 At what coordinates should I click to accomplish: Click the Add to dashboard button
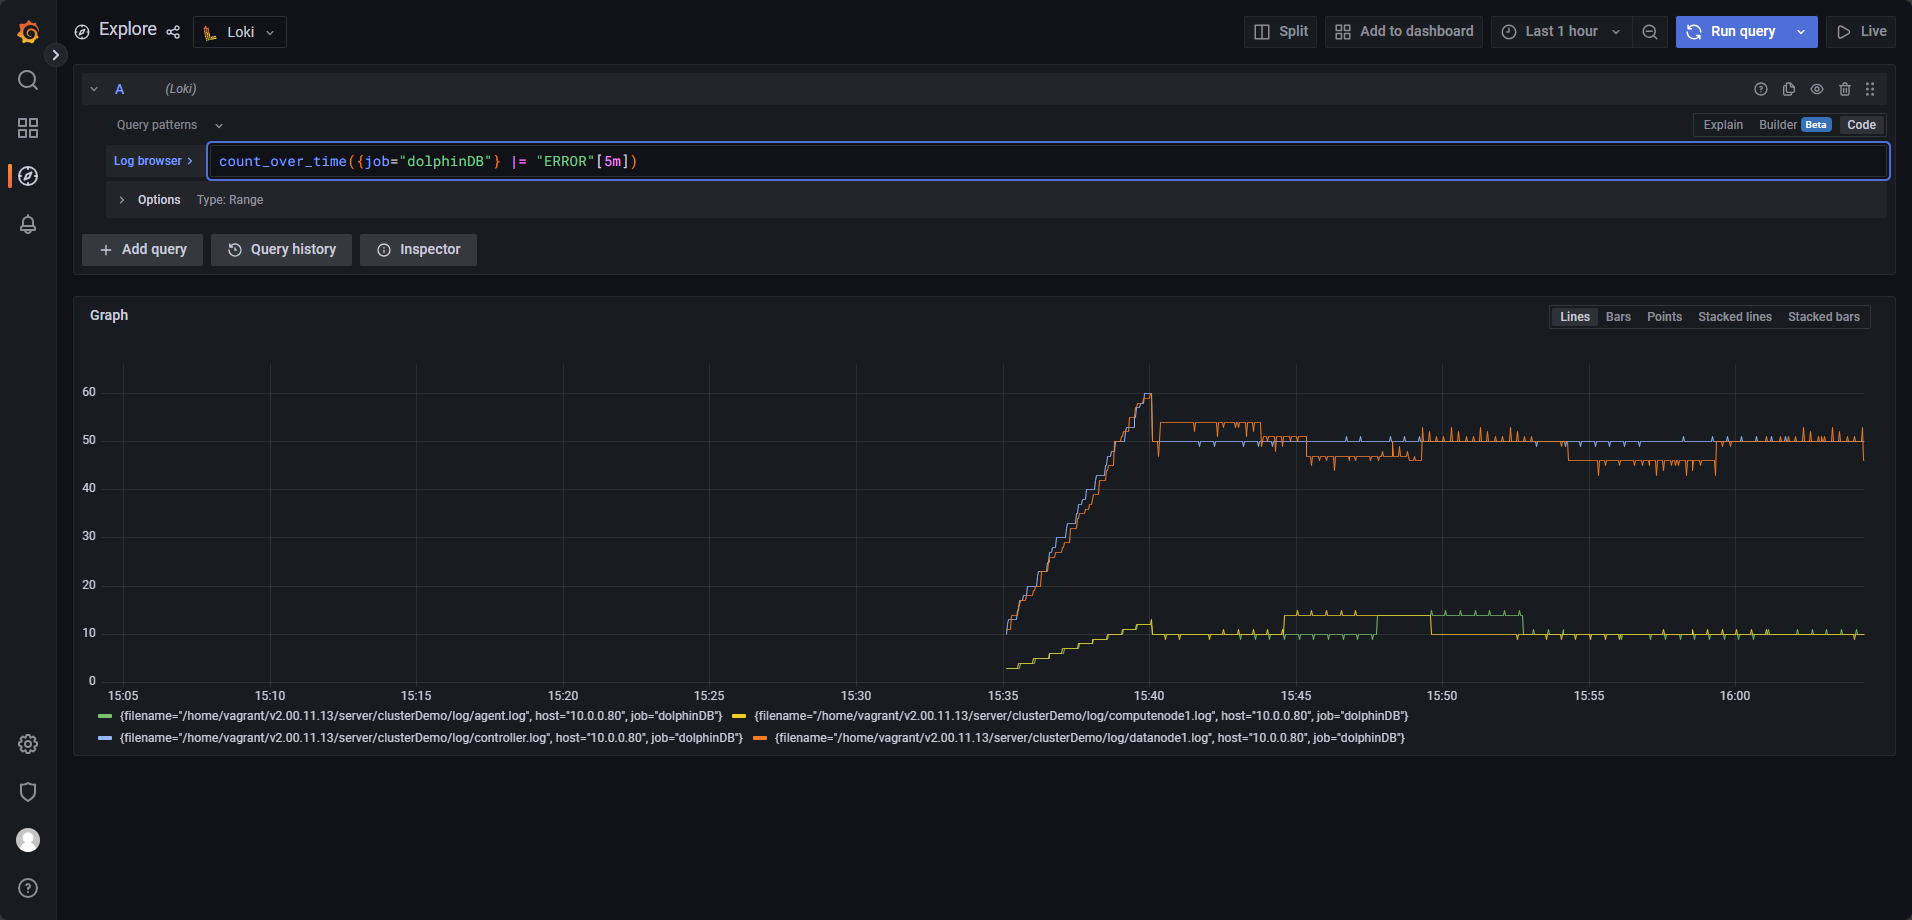(x=1402, y=31)
